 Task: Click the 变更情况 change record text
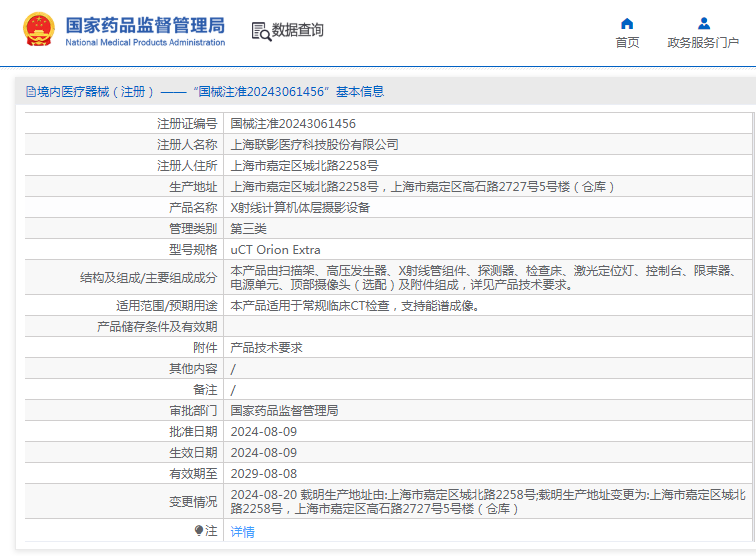tap(488, 502)
